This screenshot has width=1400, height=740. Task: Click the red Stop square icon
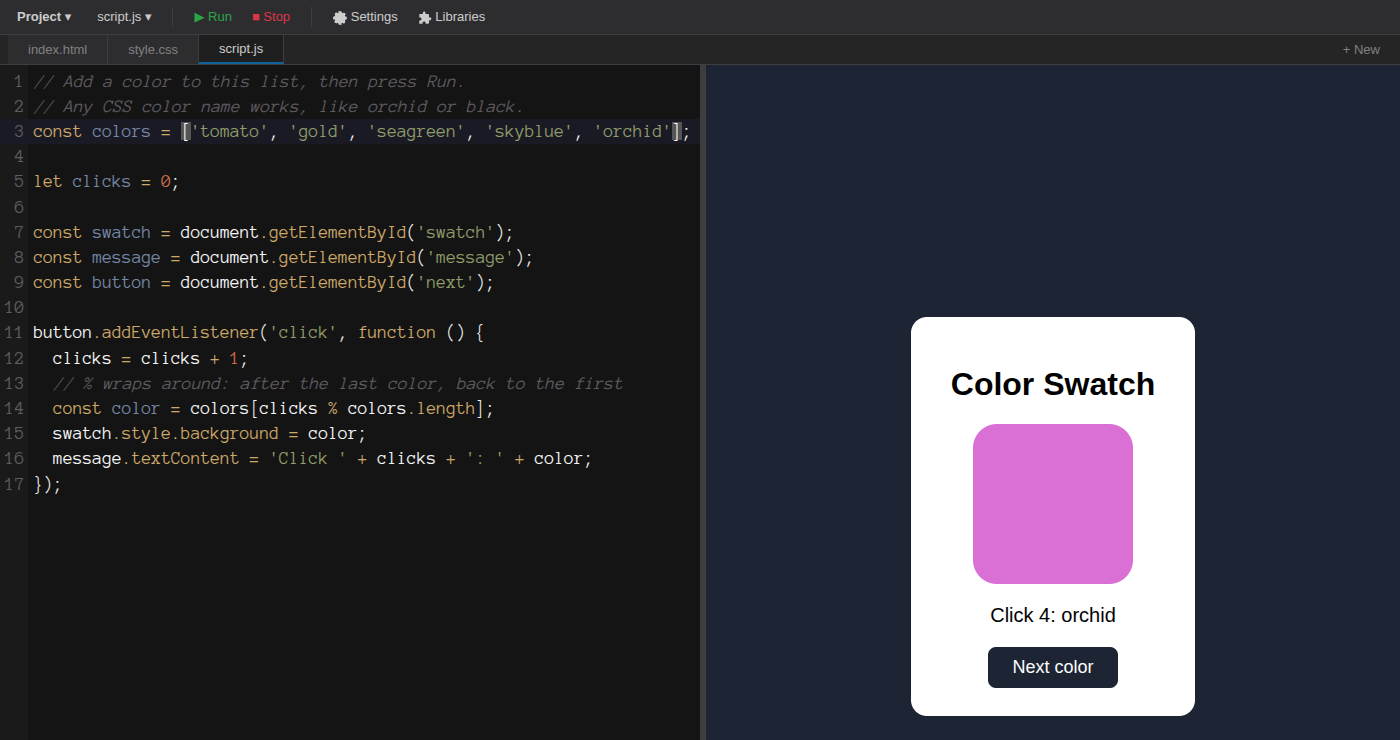tap(256, 17)
